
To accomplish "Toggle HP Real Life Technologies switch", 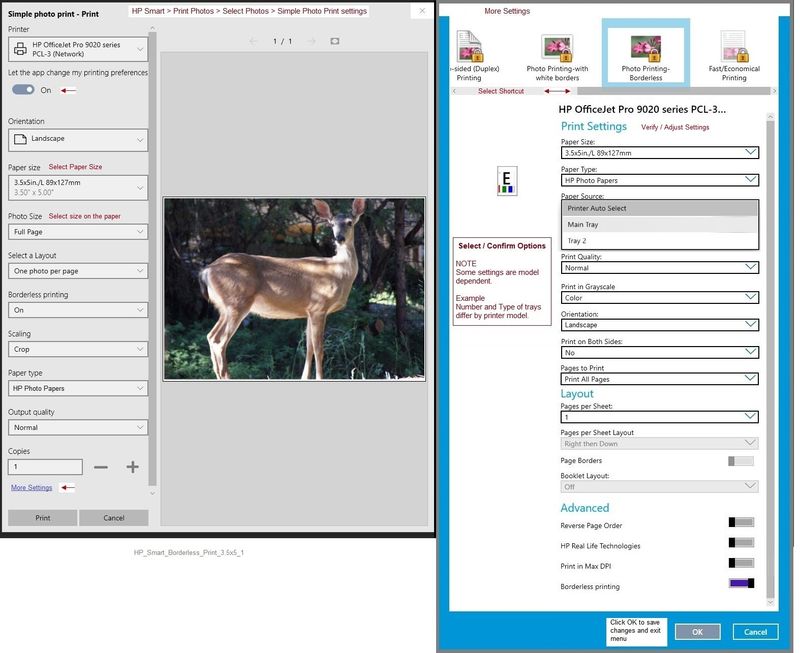I will pos(741,542).
